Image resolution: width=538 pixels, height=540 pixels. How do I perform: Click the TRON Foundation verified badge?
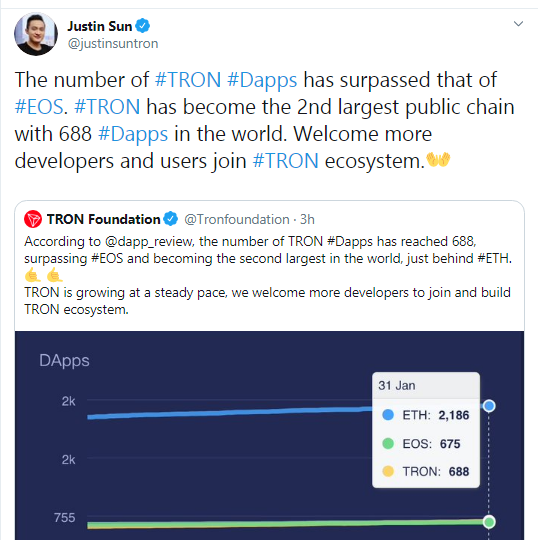(170, 219)
